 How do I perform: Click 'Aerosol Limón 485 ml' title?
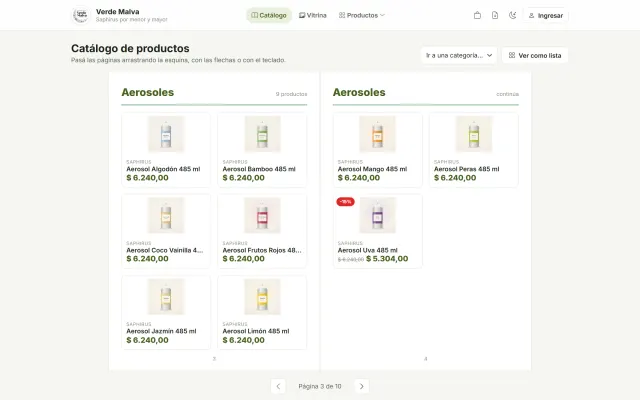(256, 331)
